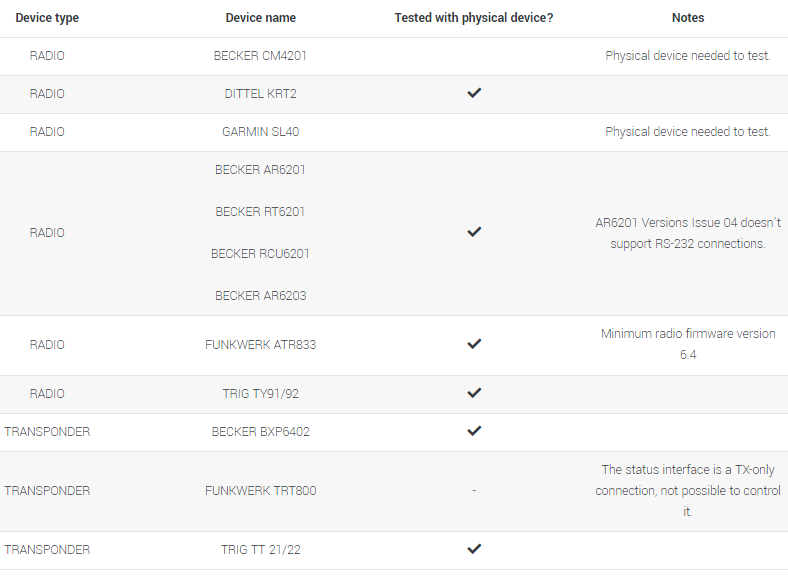This screenshot has height=575, width=788.
Task: Click the checkmark in the TRIG TT 21/22 row
Action: [x=474, y=549]
